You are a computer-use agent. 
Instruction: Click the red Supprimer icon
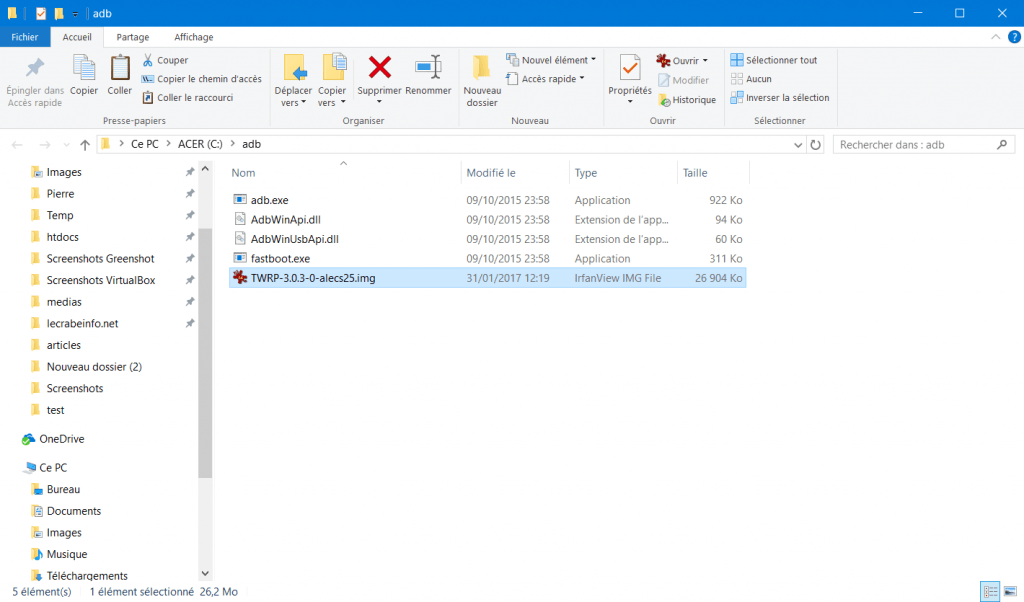379,67
